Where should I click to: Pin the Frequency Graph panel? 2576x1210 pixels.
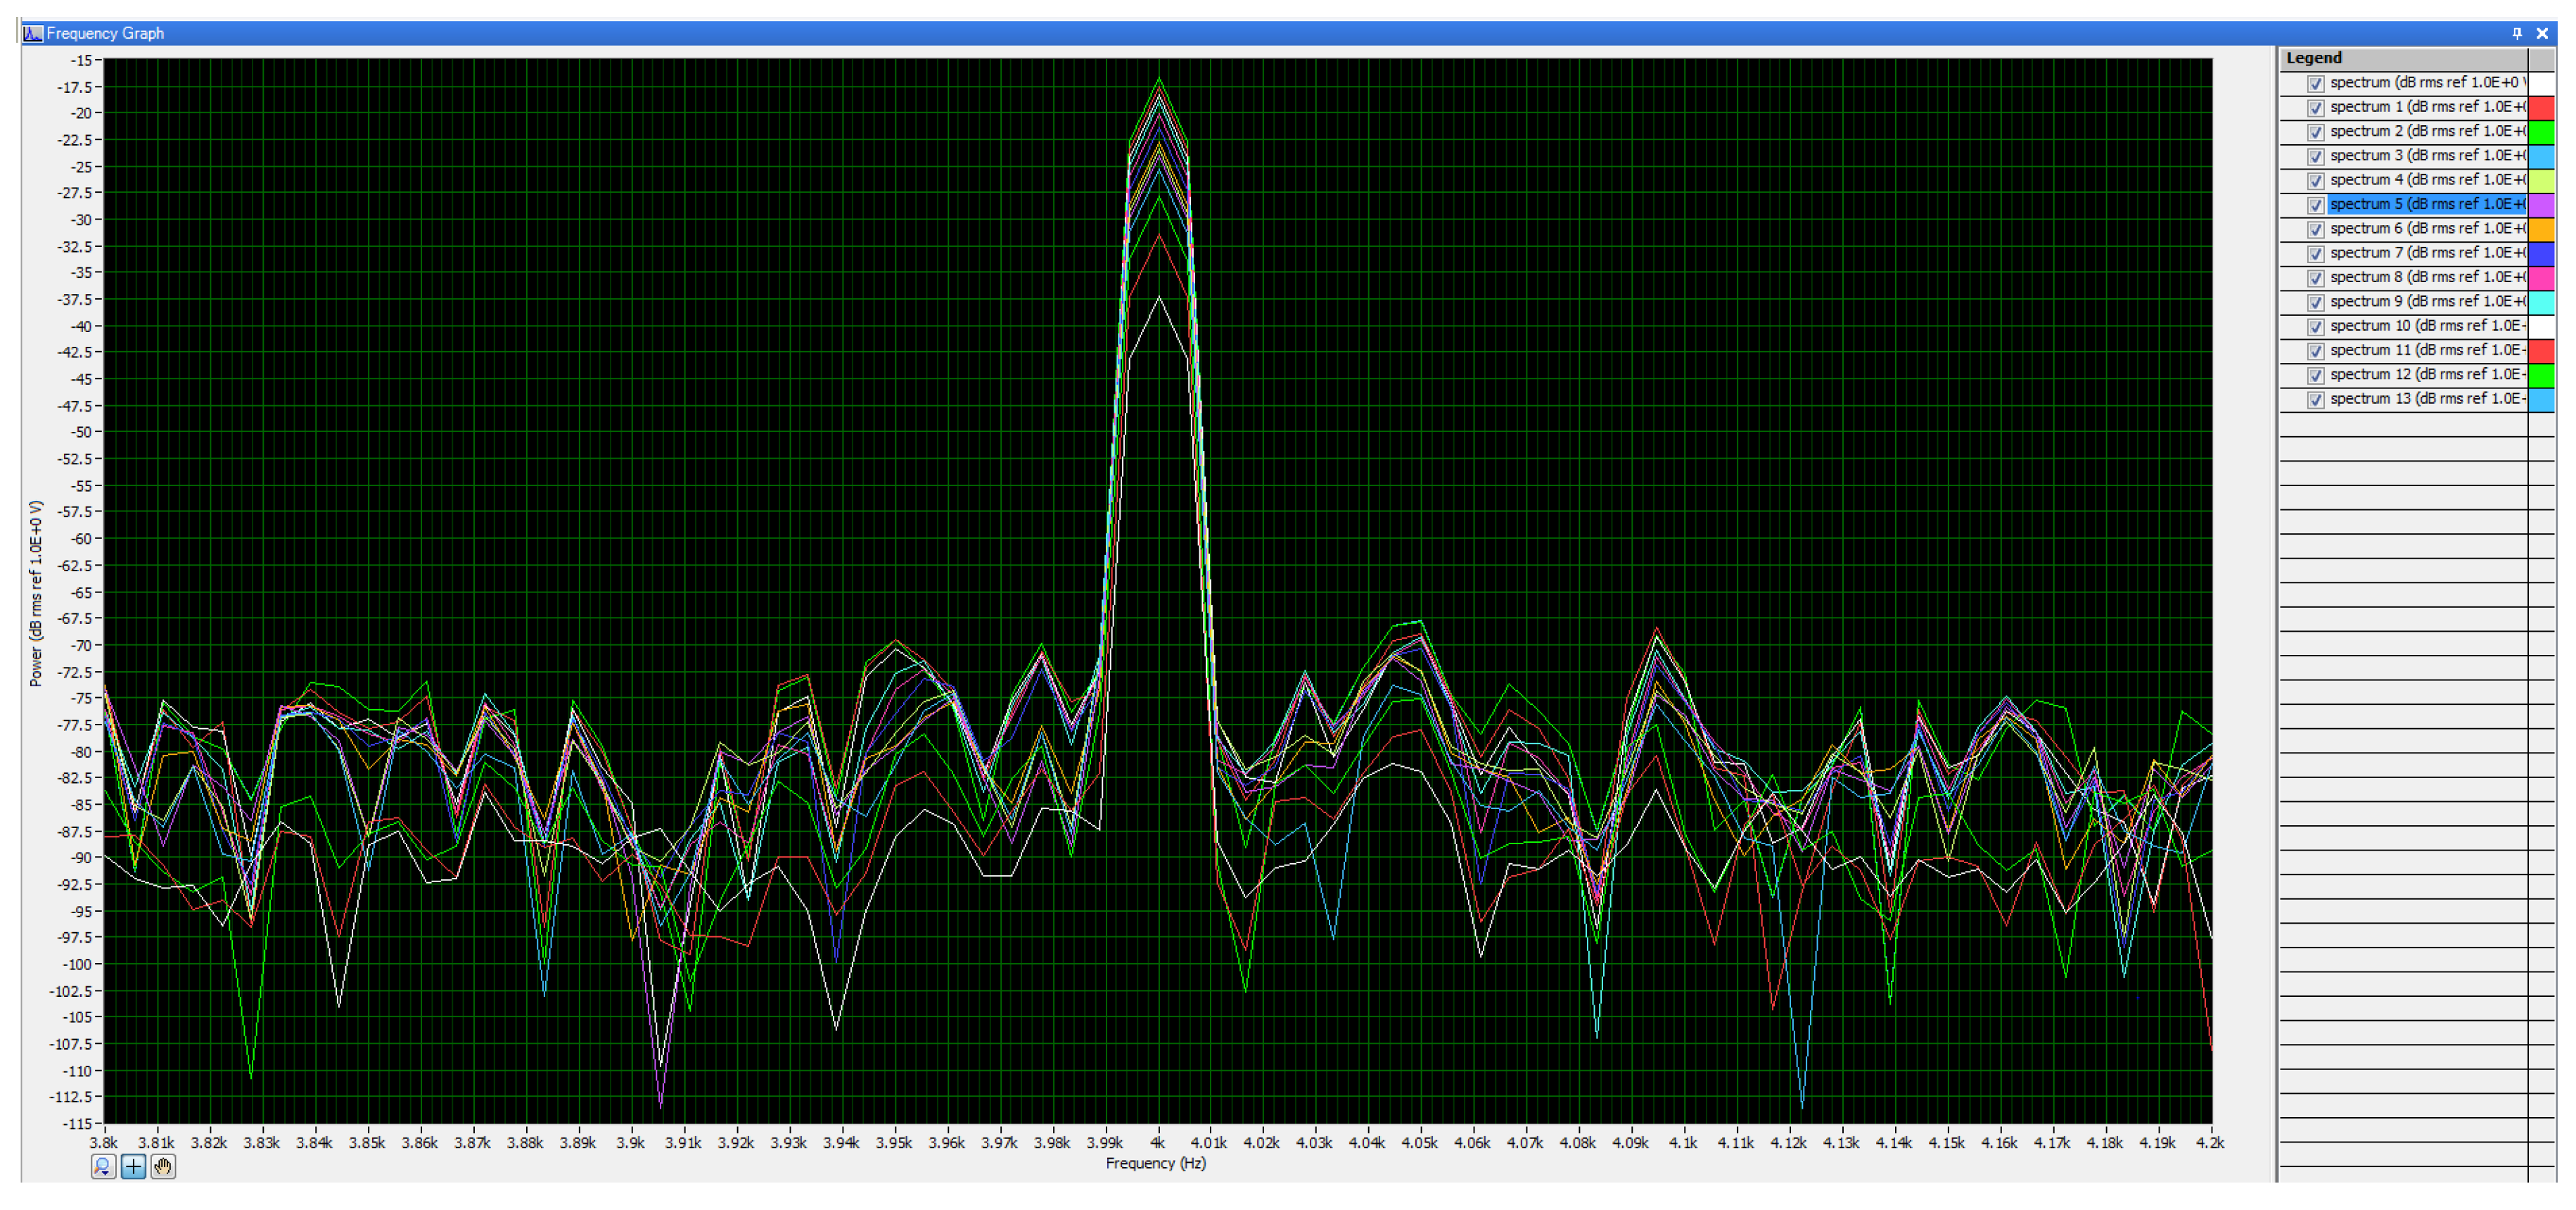(x=2517, y=33)
